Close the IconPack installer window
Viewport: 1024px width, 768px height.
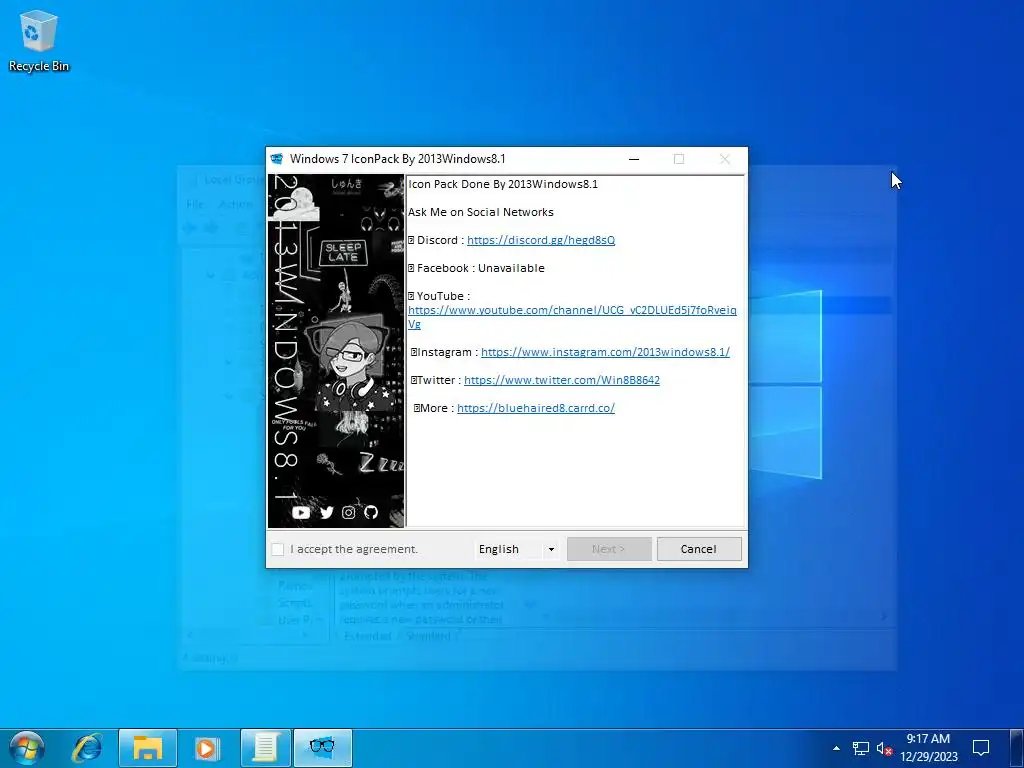(724, 159)
